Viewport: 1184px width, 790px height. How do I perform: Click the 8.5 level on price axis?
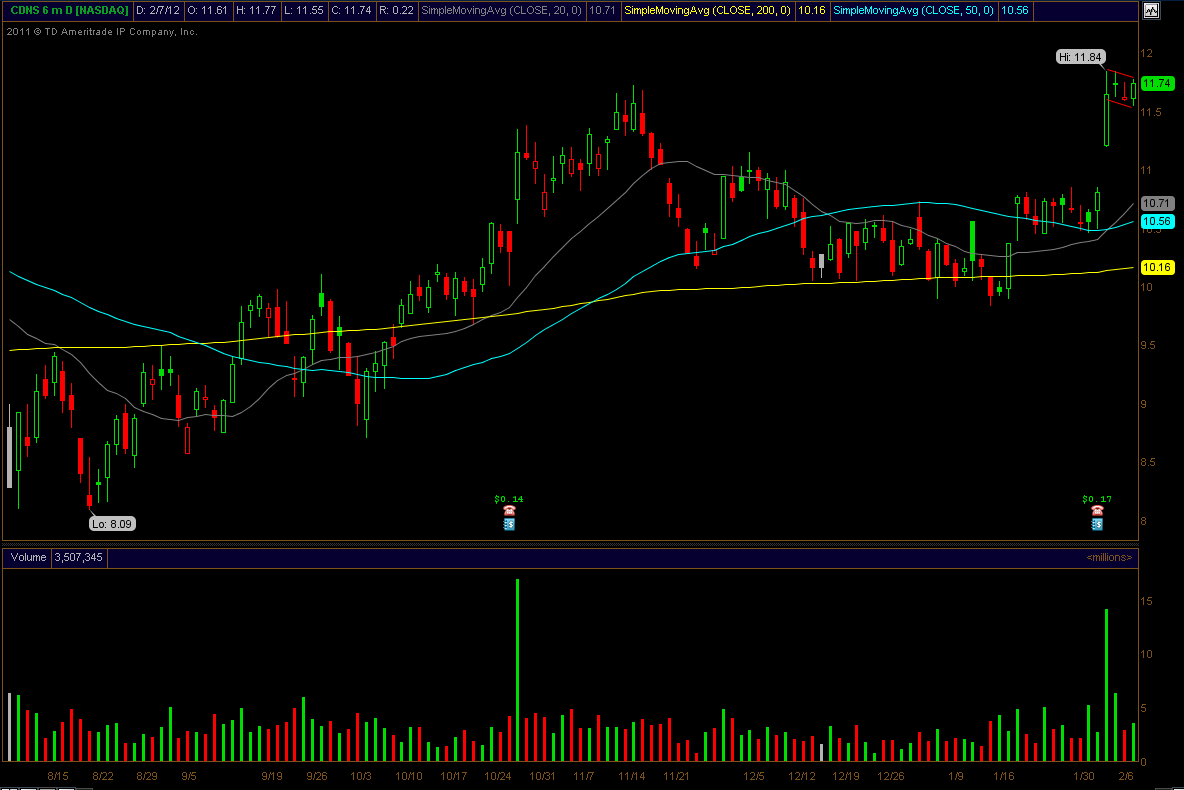tap(1148, 462)
